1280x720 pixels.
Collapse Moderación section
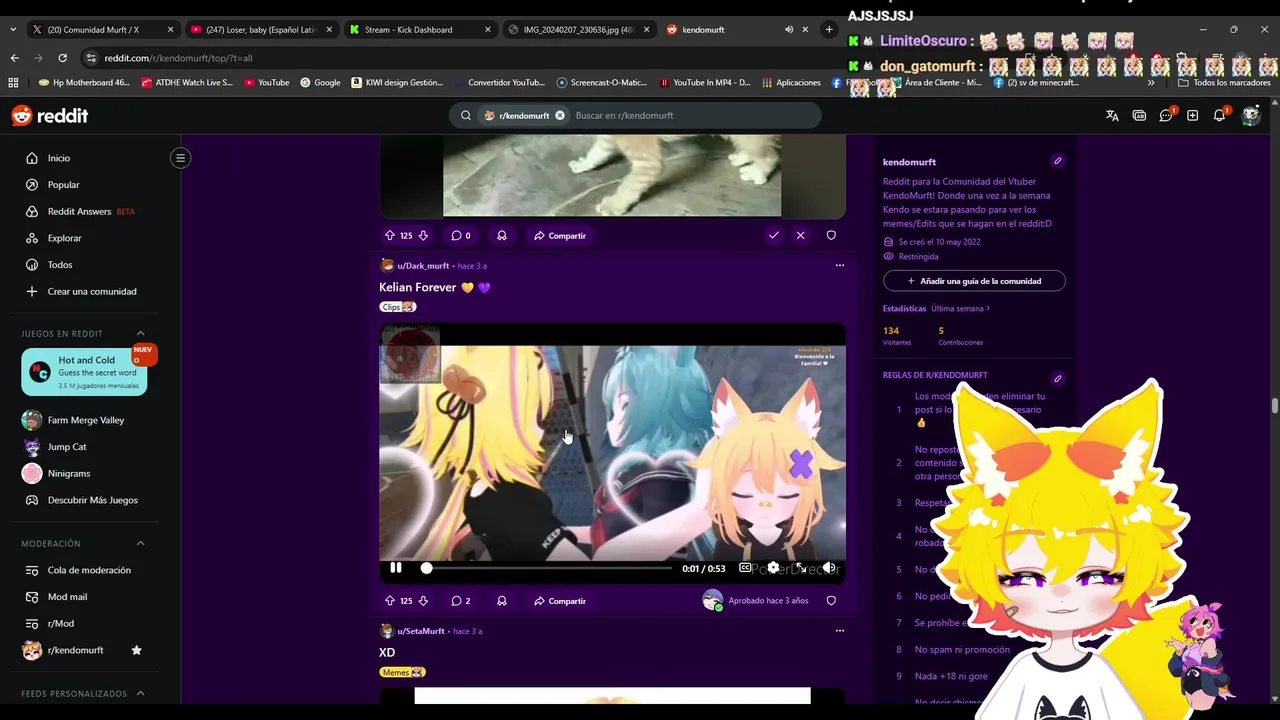(x=140, y=543)
